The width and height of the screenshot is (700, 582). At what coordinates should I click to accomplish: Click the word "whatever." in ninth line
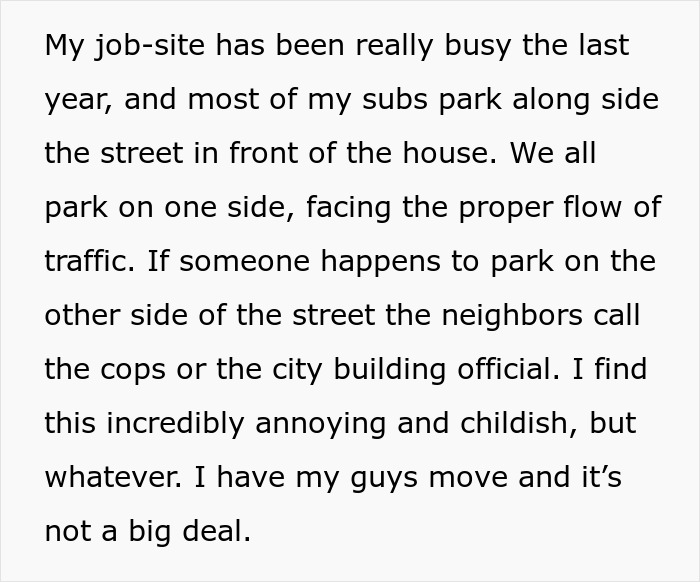point(113,477)
